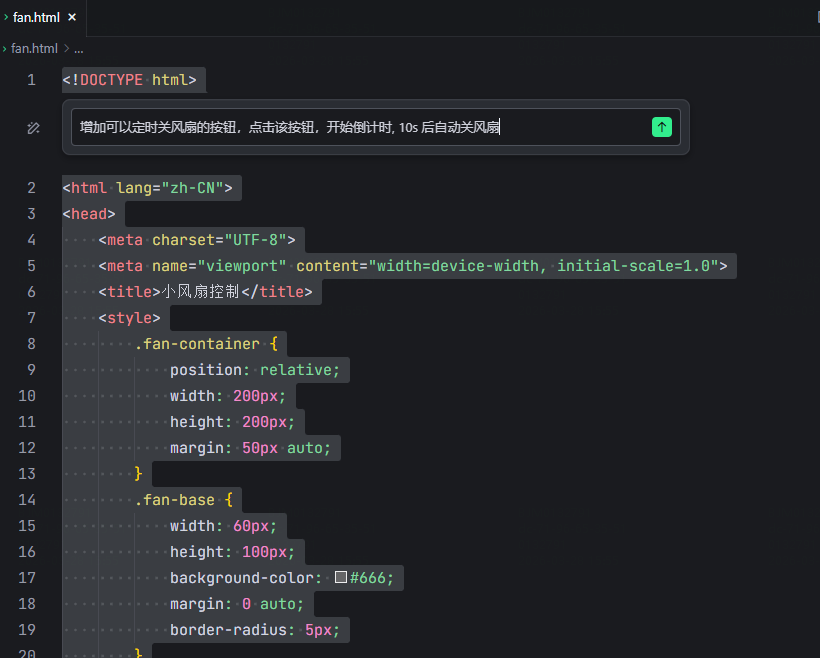Click line number 14 in gutter
The image size is (820, 658).
[x=27, y=500]
